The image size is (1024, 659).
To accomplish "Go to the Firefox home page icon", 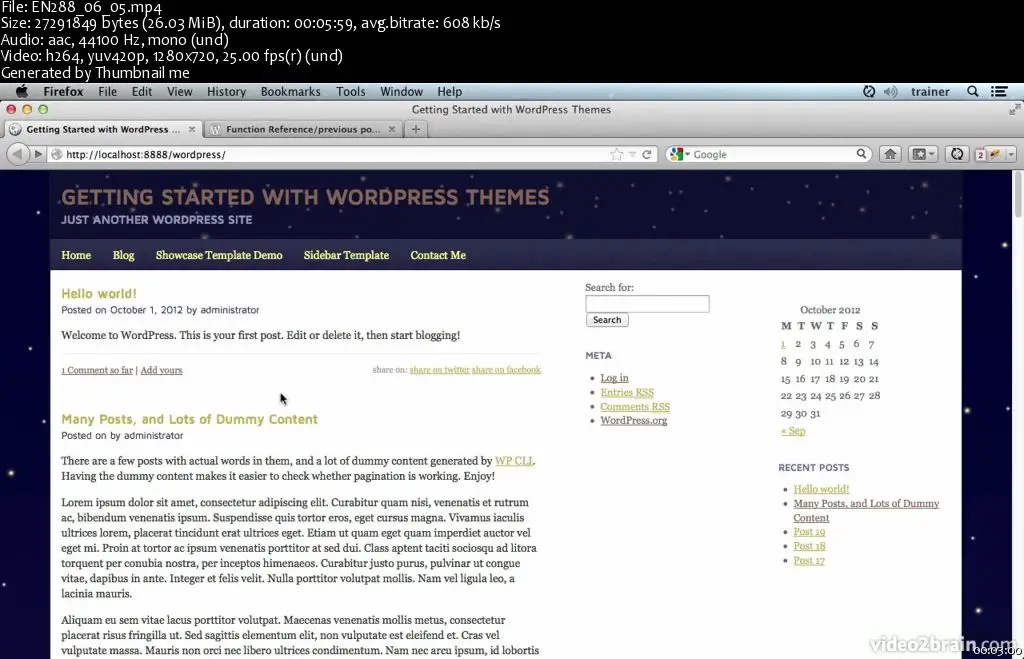I will 889,154.
